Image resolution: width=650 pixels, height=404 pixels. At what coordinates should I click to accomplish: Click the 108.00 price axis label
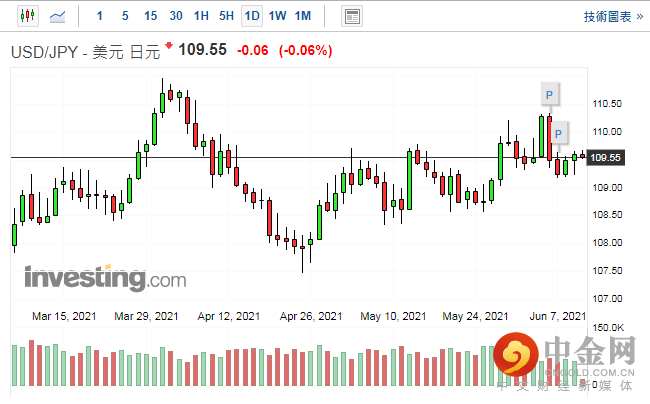click(607, 242)
